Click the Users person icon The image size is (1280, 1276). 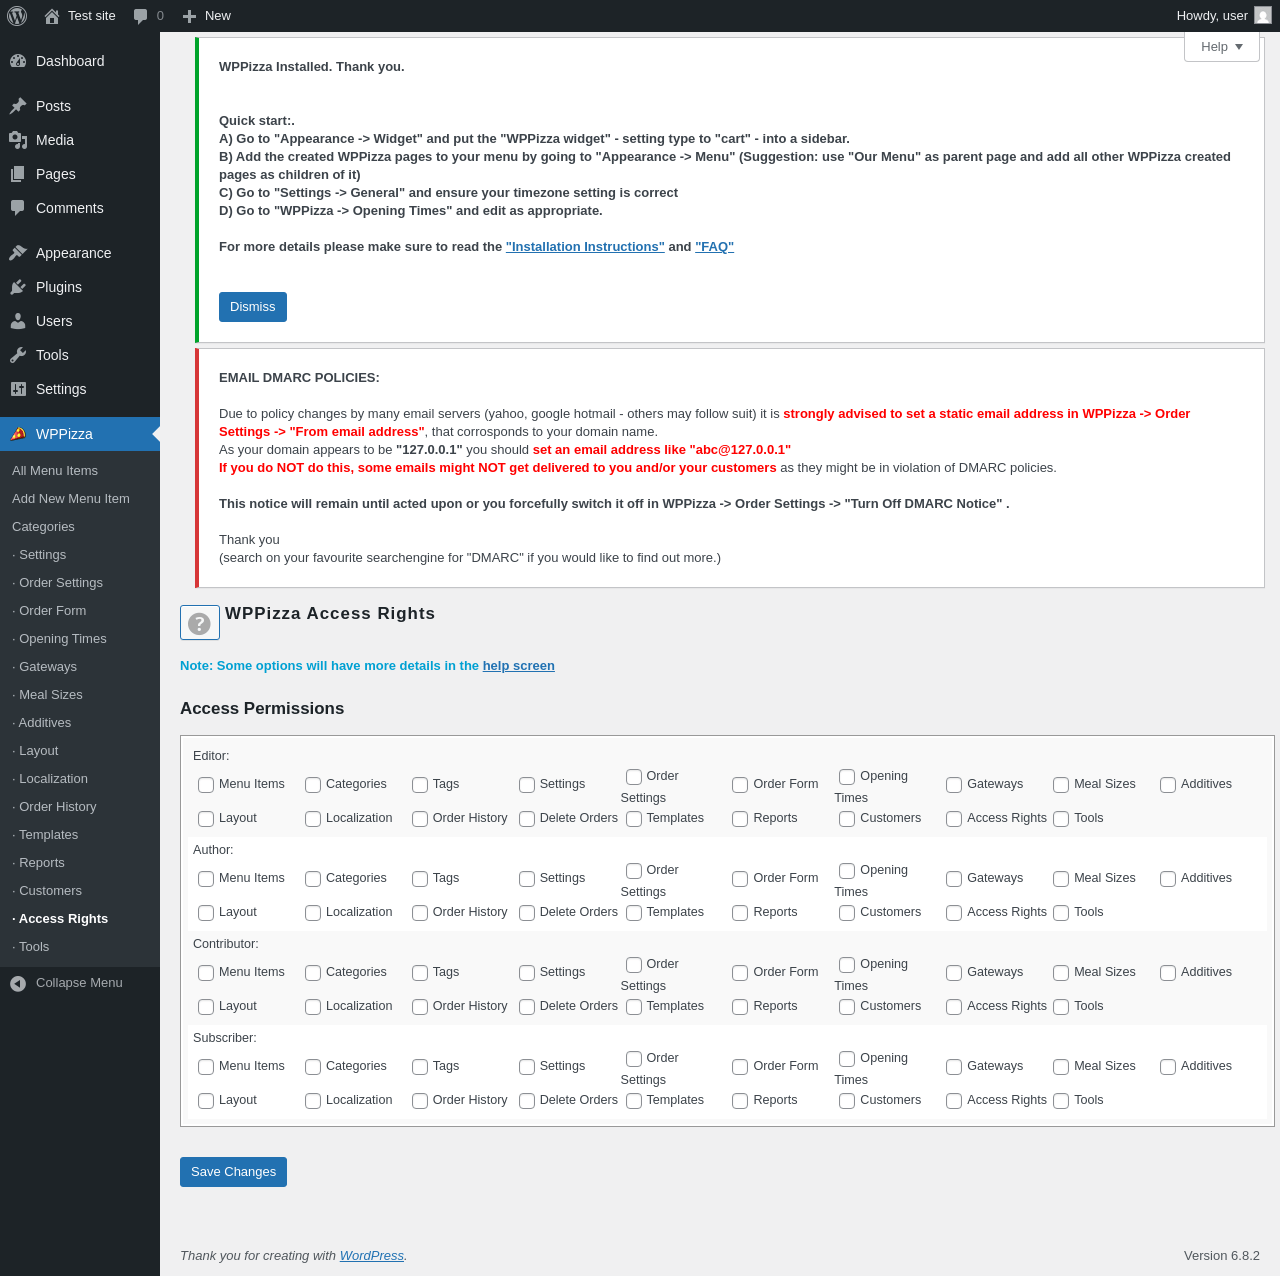click(18, 321)
